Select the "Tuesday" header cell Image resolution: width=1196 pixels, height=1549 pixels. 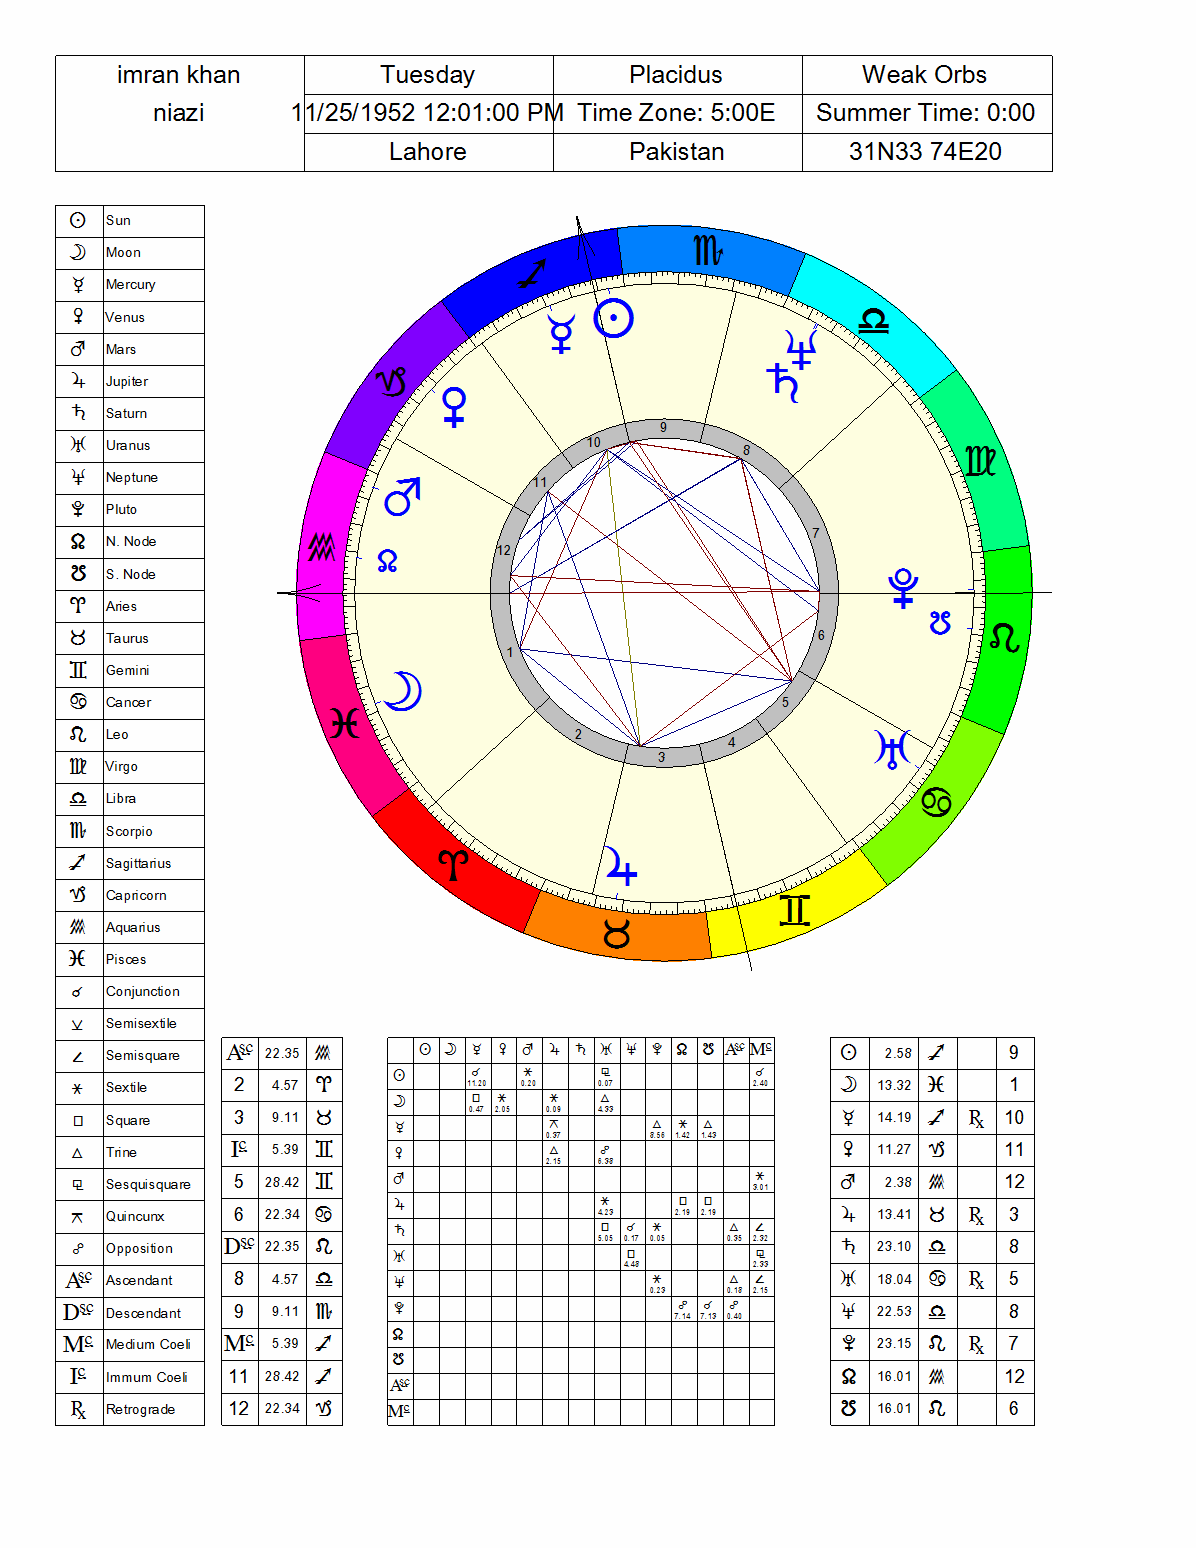[428, 75]
